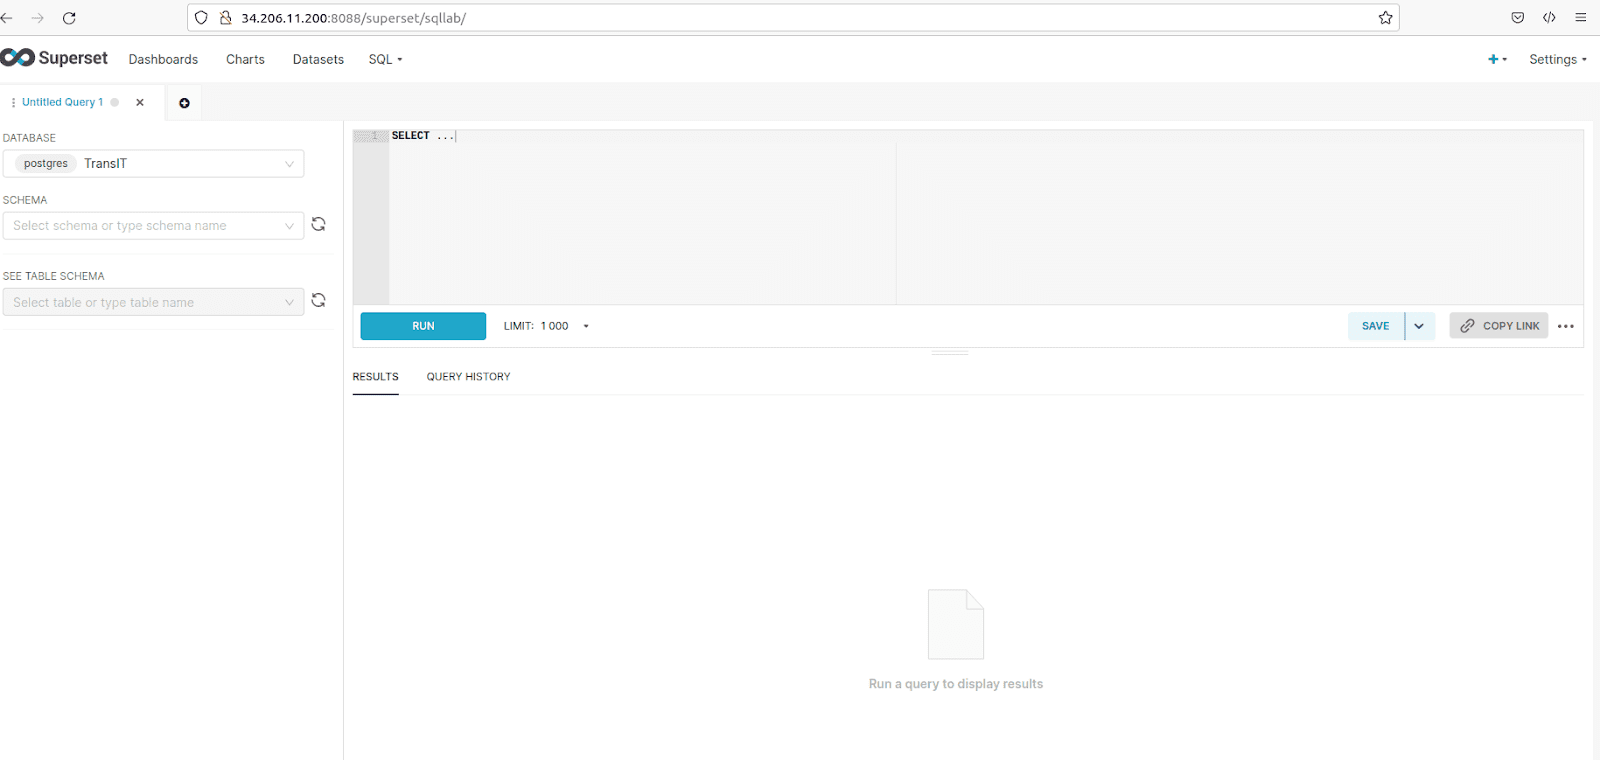This screenshot has height=760, width=1600.
Task: Copy link to this query
Action: click(1498, 326)
